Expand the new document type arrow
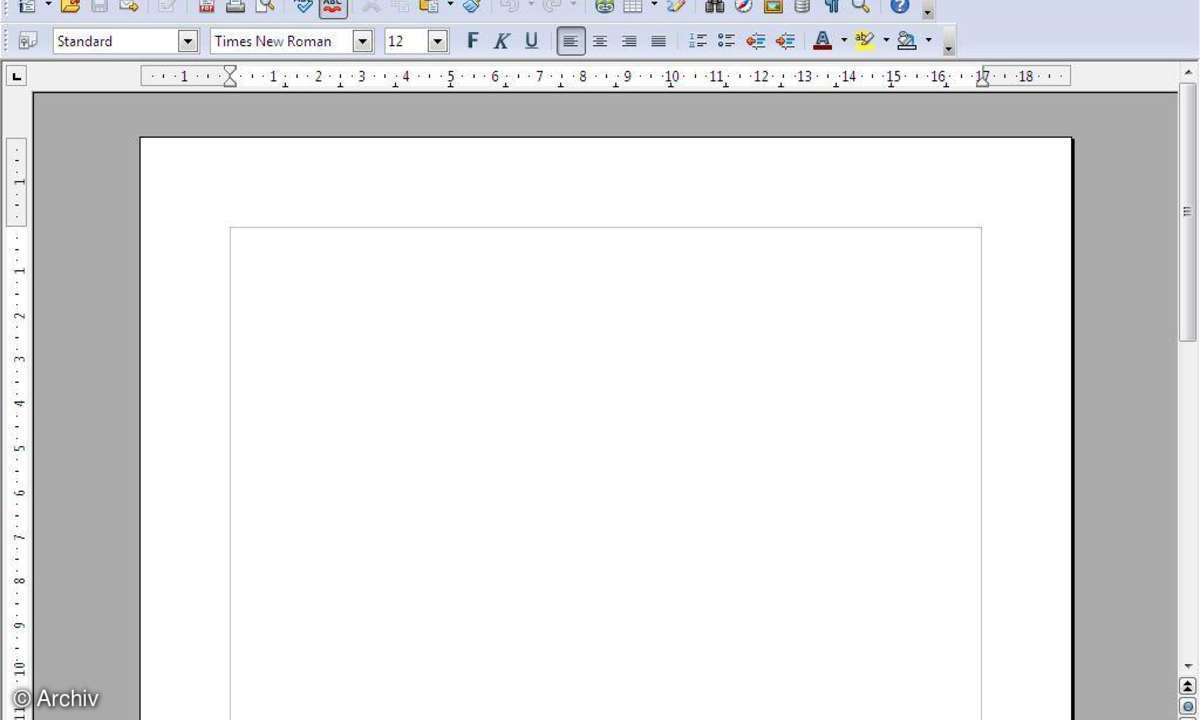The height and width of the screenshot is (720, 1200). click(x=47, y=6)
